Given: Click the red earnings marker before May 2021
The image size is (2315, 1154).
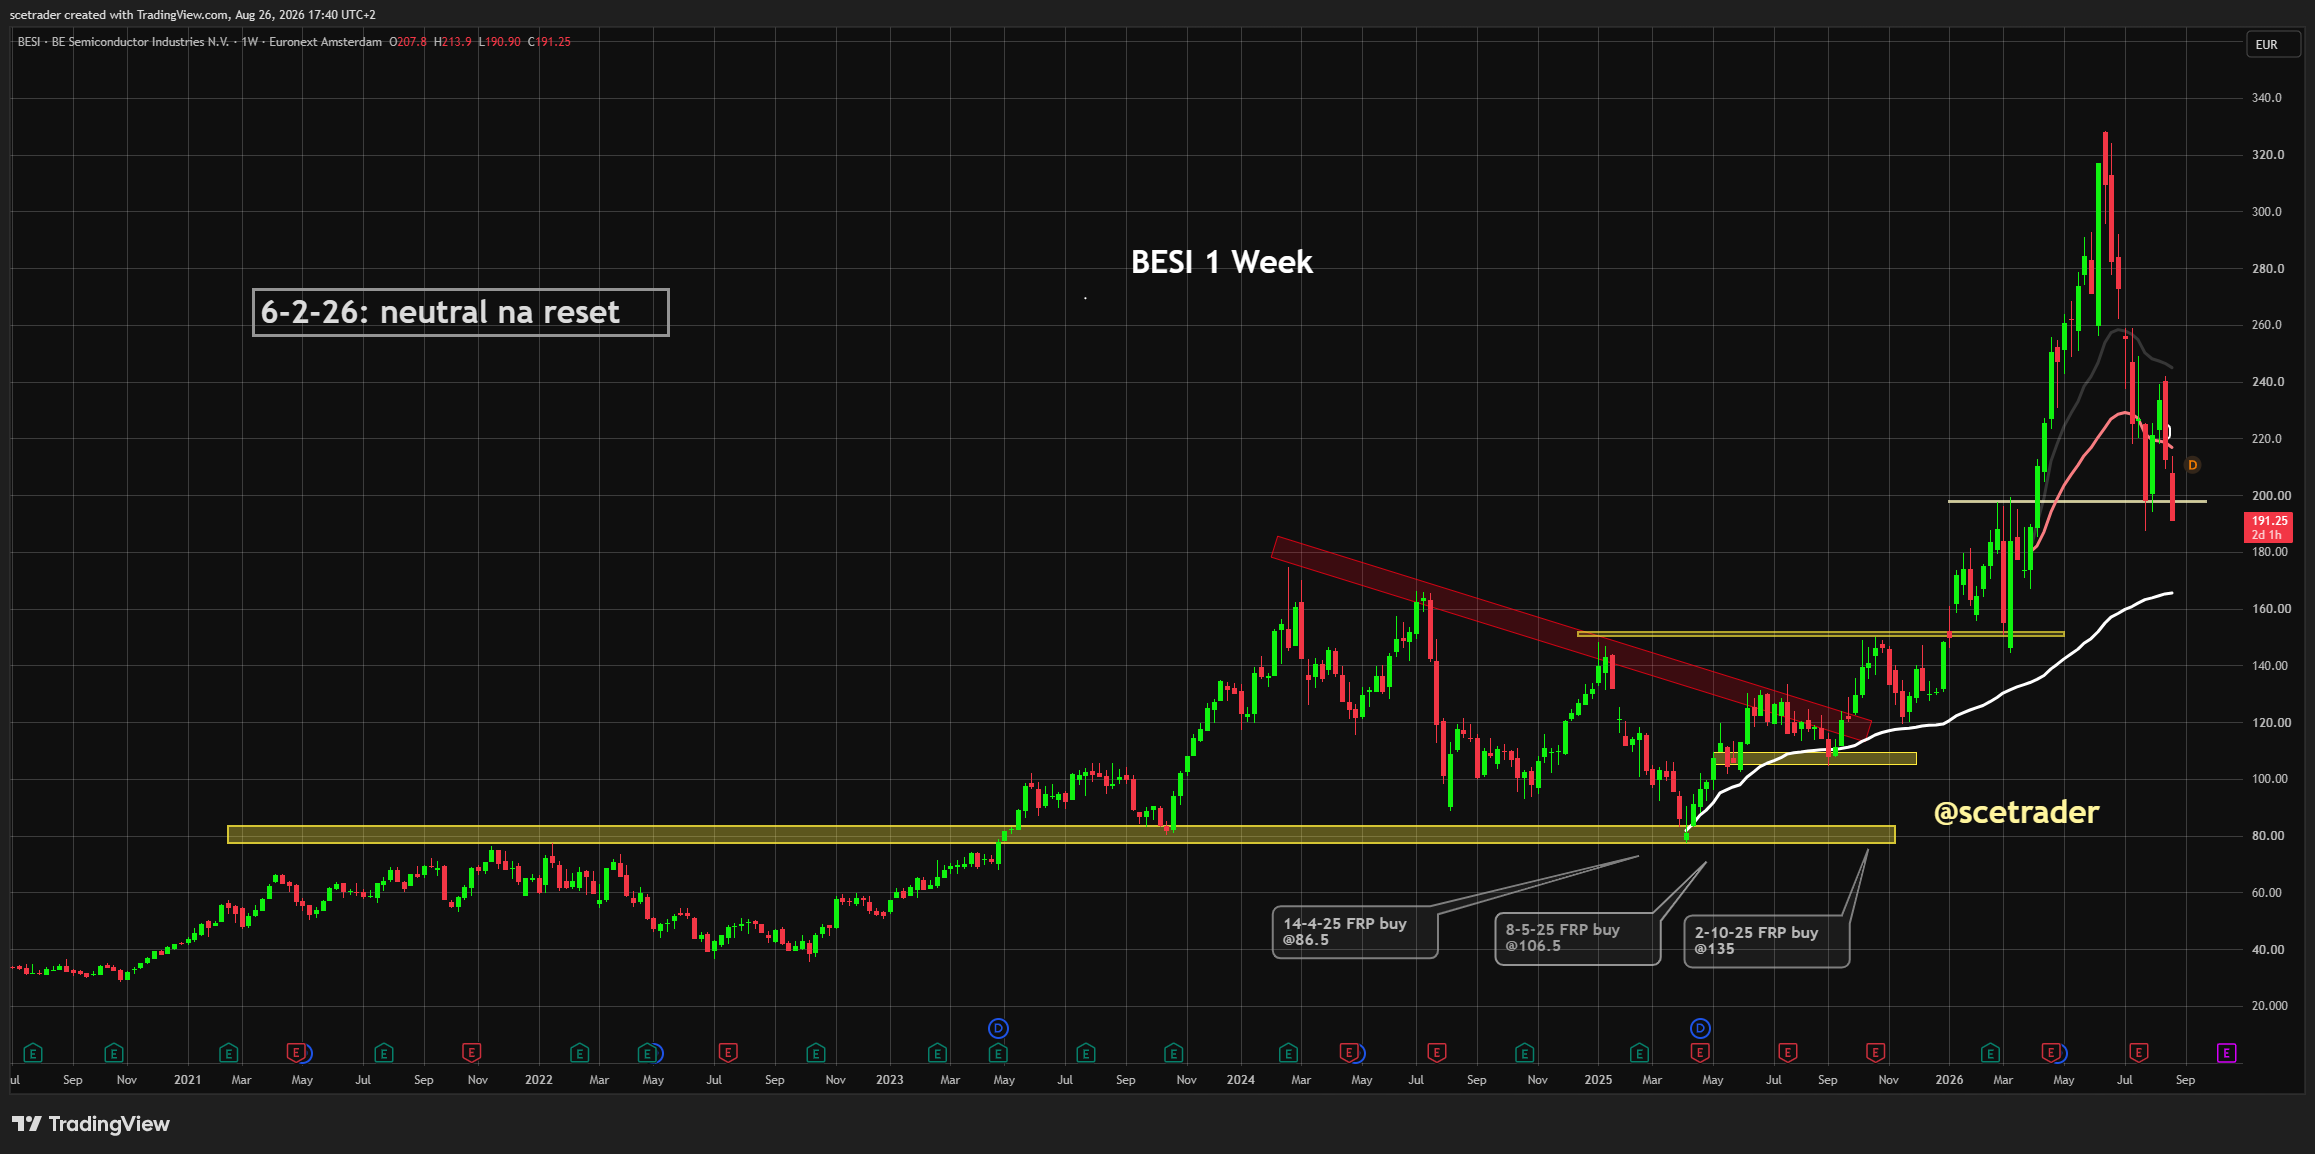Looking at the screenshot, I should pos(296,1052).
